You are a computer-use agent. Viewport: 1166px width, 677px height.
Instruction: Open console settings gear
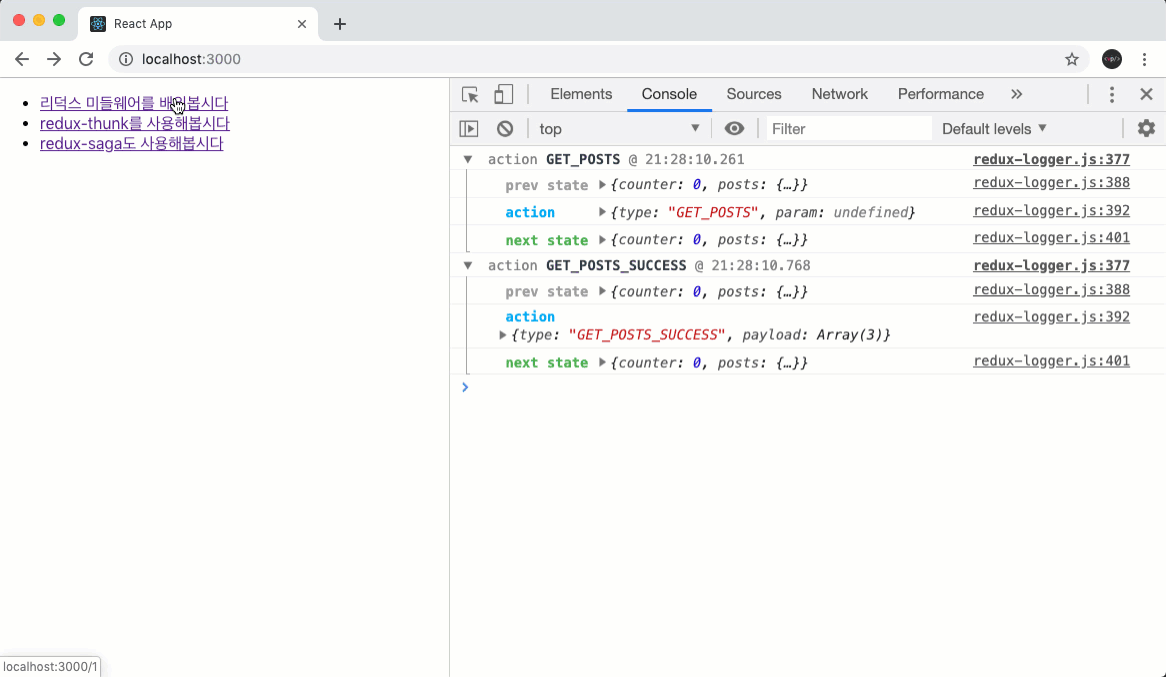1146,128
